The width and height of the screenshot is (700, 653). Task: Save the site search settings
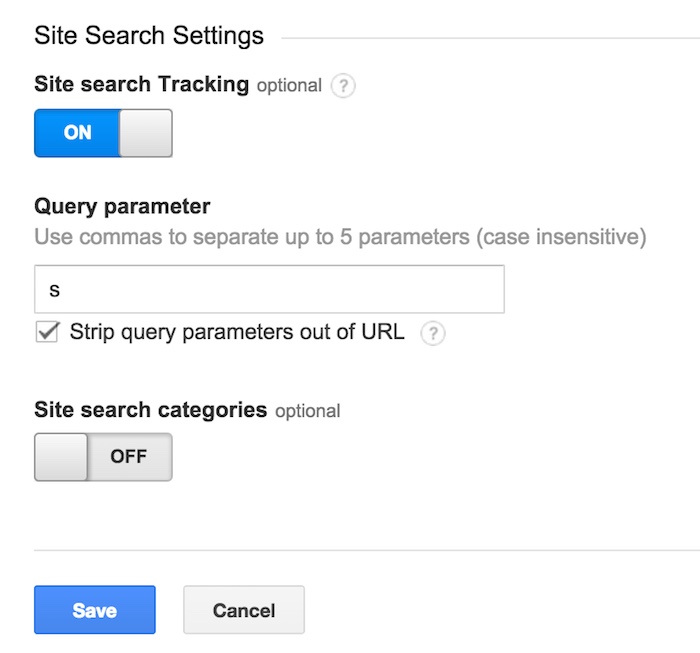(x=95, y=610)
